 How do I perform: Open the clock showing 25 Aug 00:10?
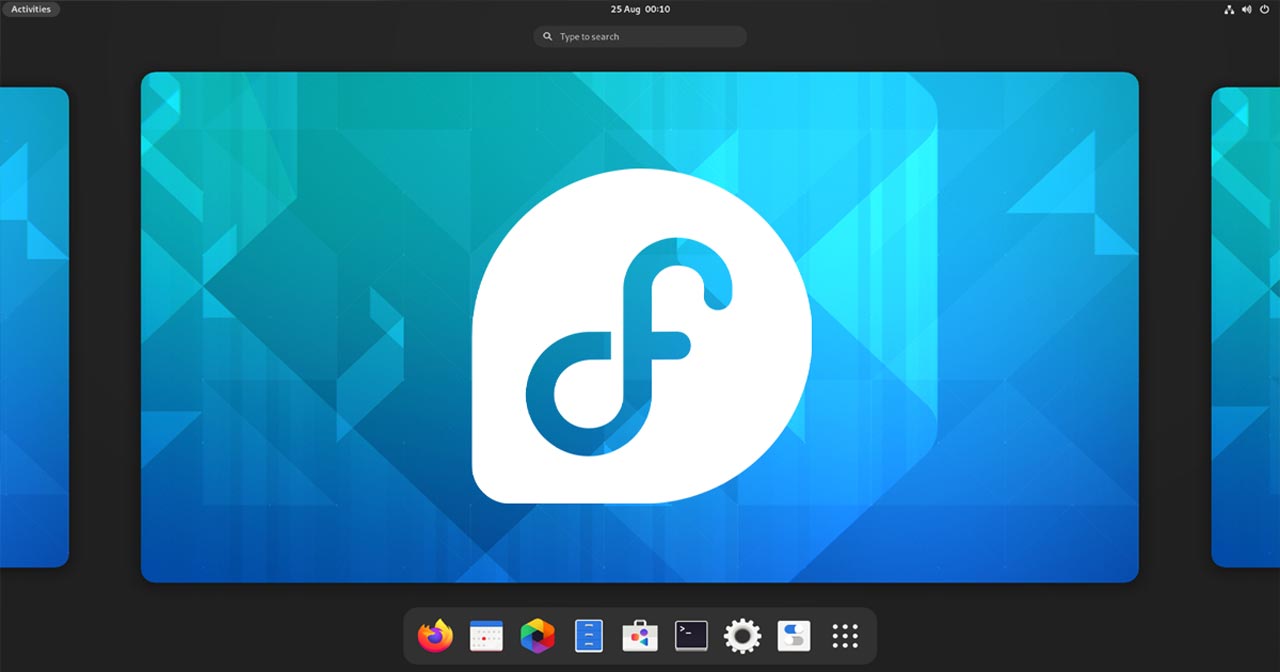click(x=640, y=9)
